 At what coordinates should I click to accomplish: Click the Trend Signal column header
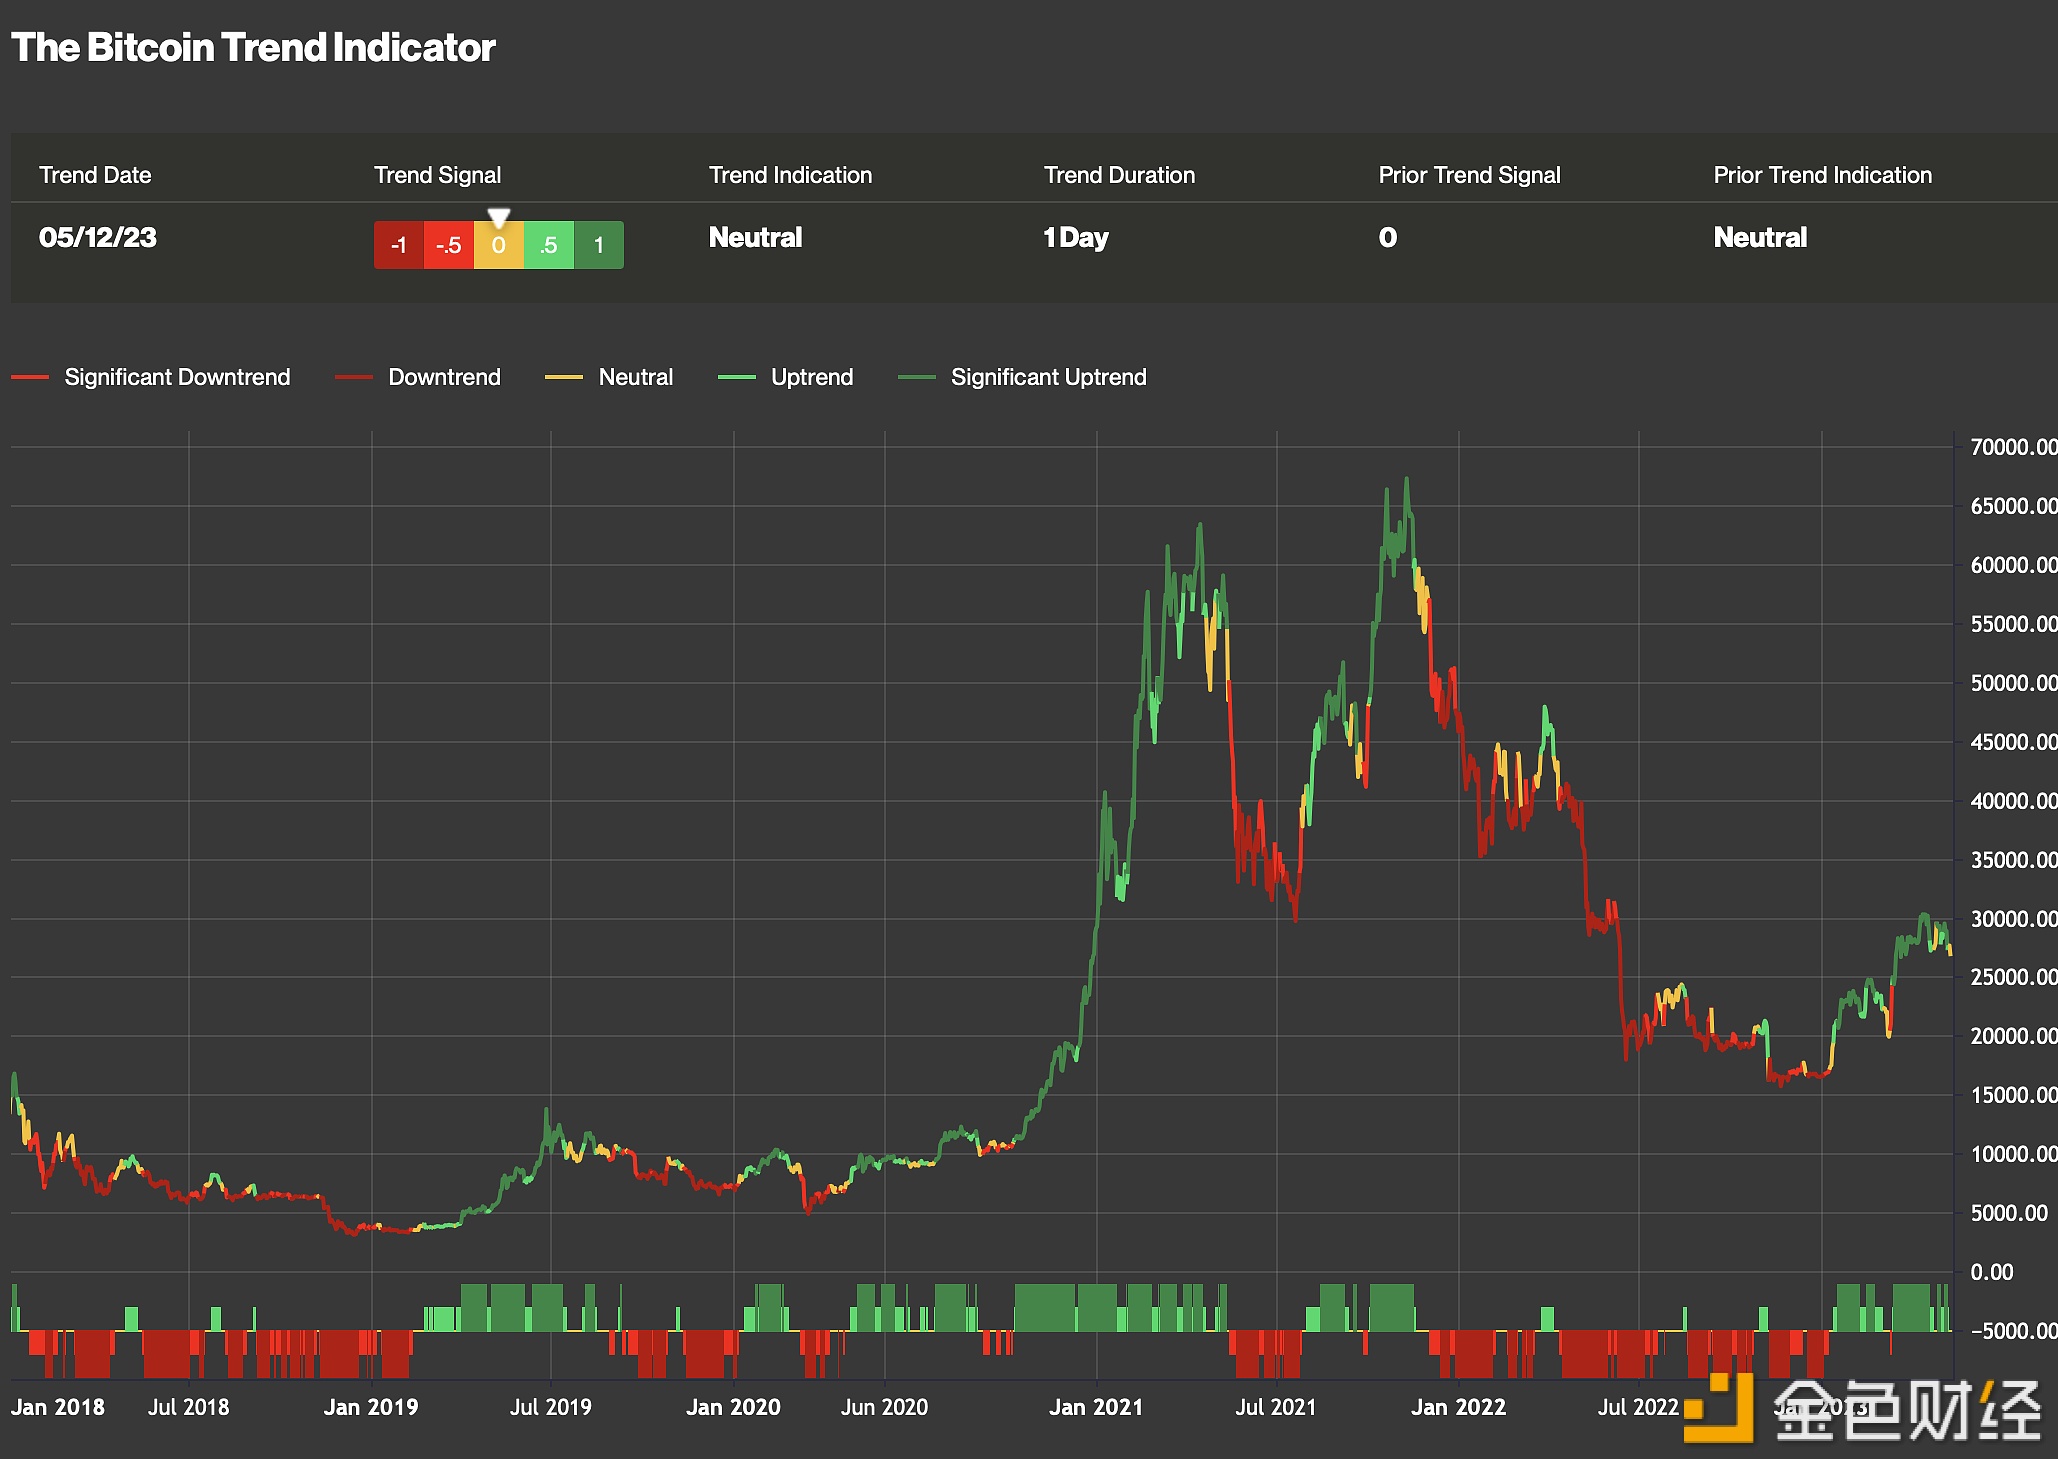click(x=437, y=175)
